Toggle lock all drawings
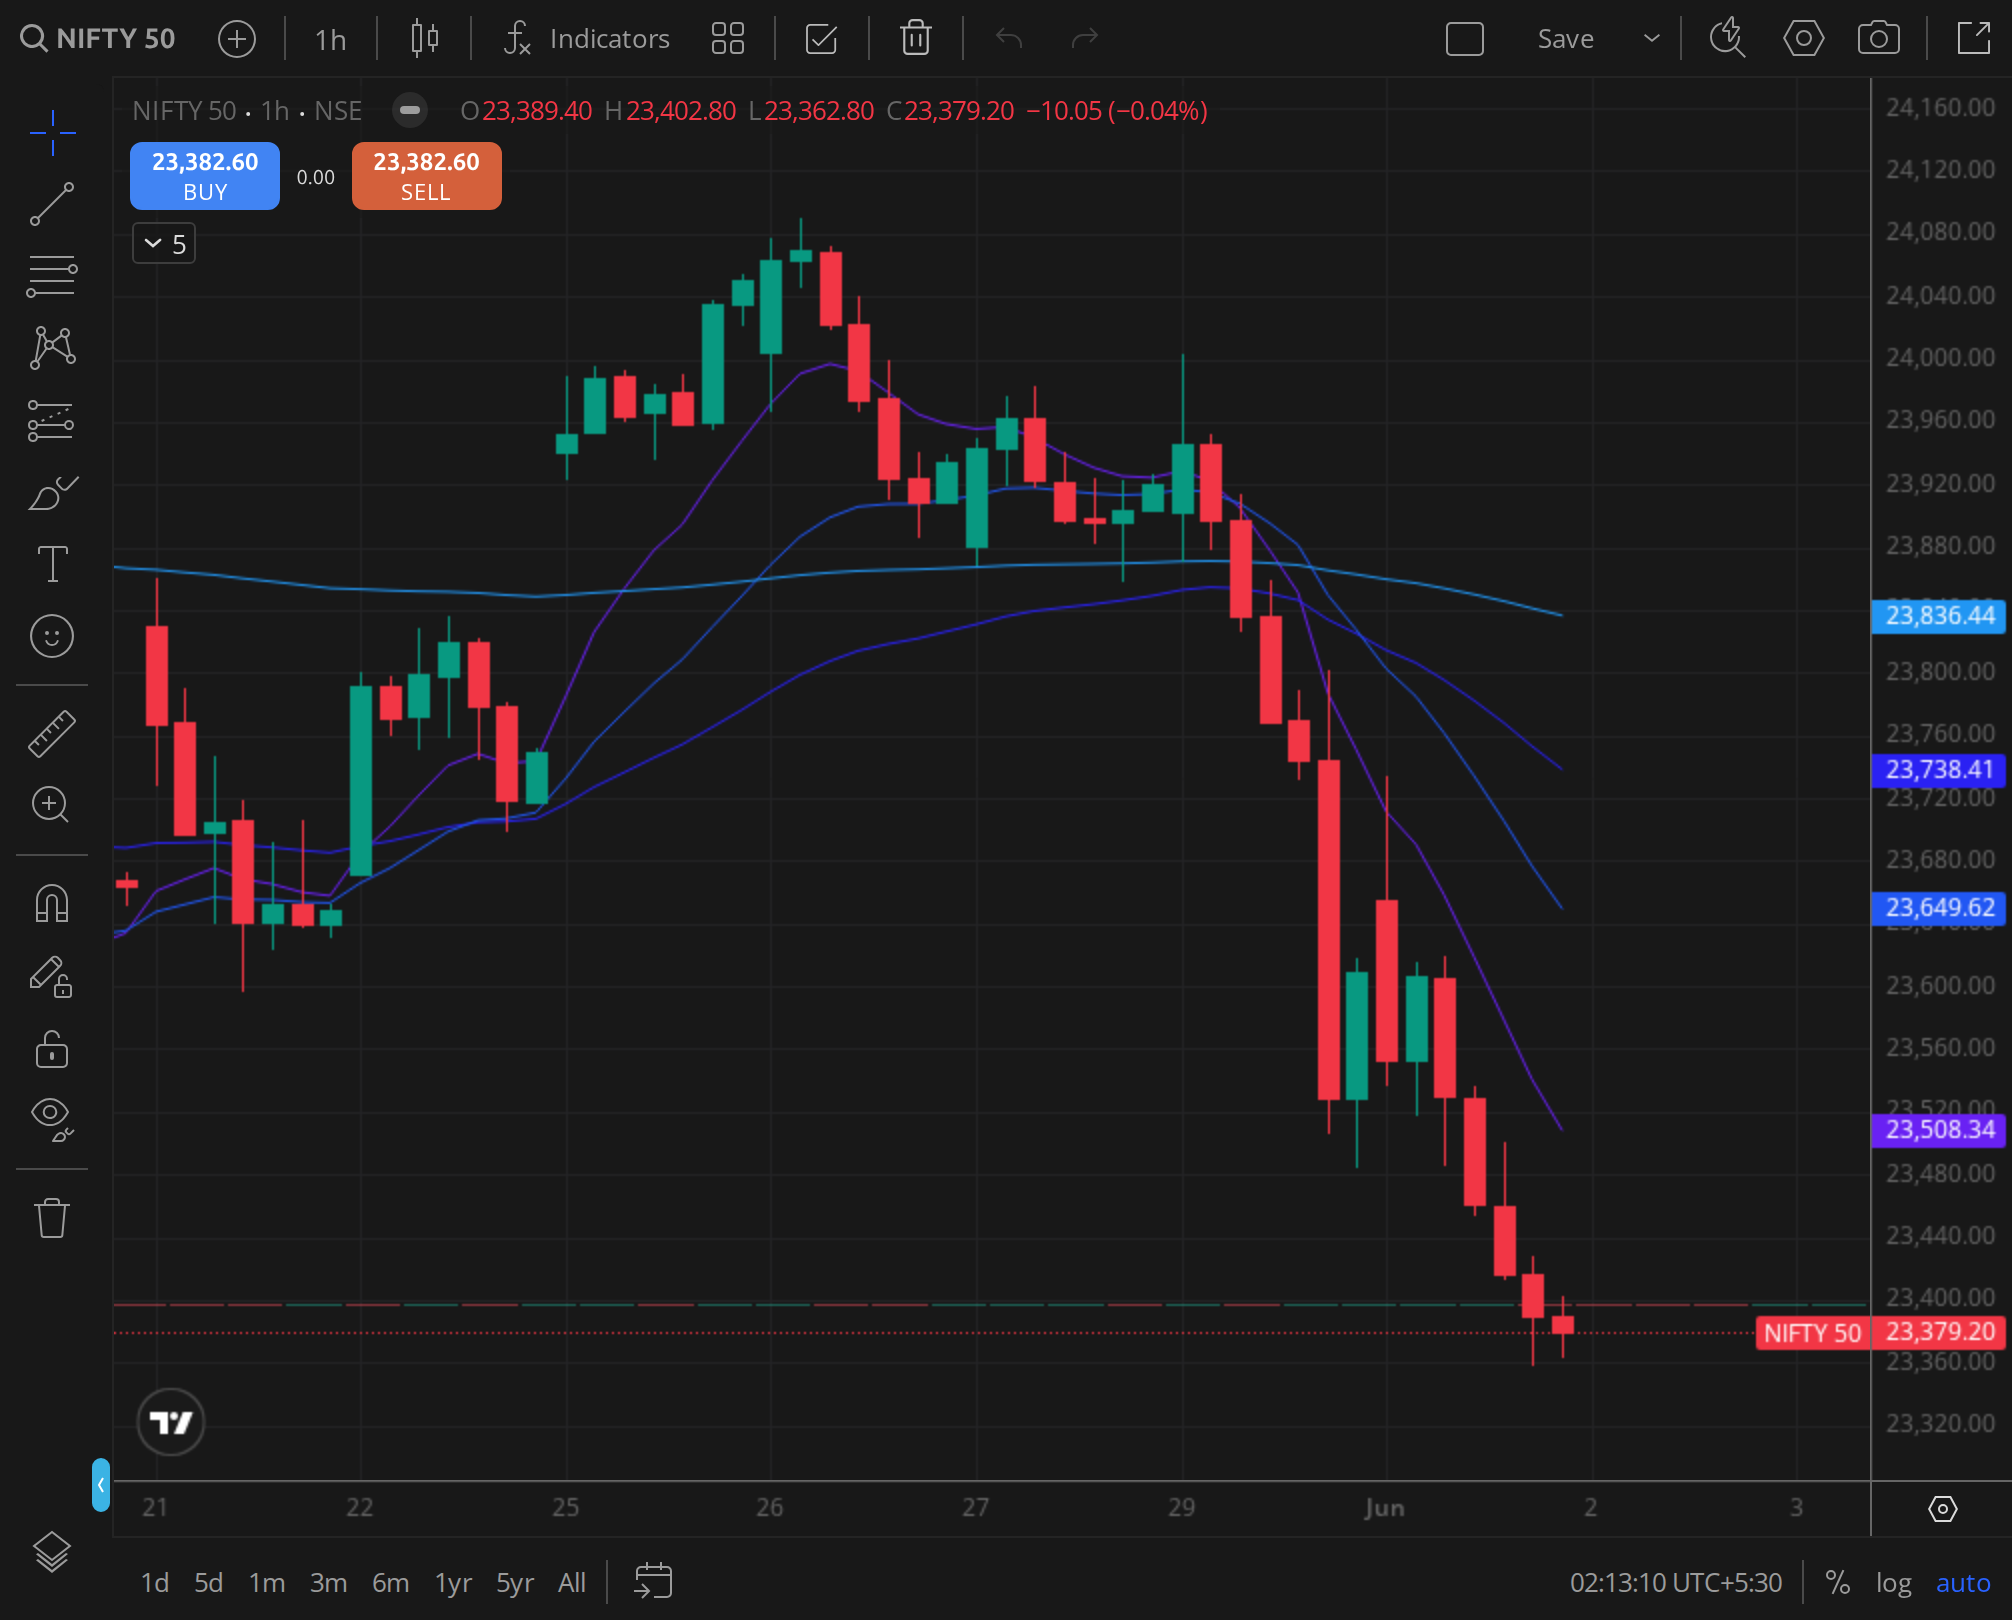 coord(52,1049)
